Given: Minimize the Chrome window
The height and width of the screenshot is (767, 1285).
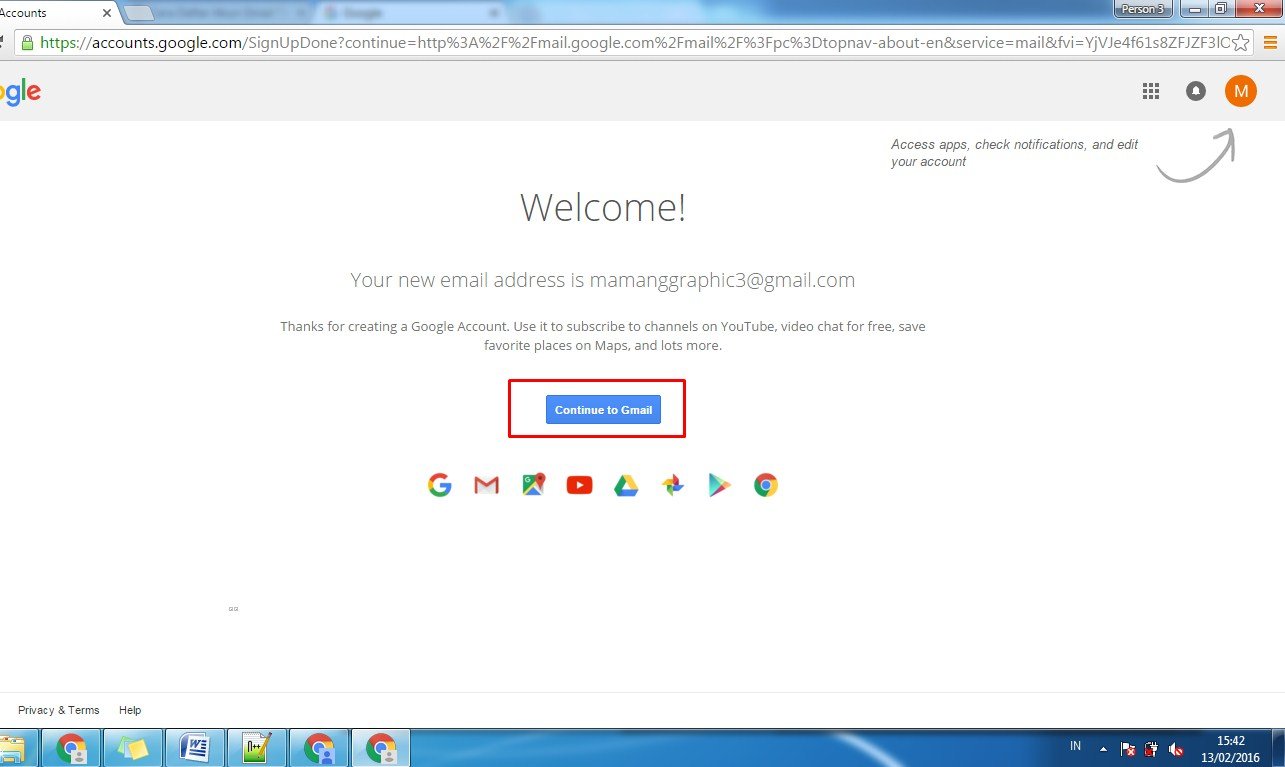Looking at the screenshot, I should click(1193, 8).
